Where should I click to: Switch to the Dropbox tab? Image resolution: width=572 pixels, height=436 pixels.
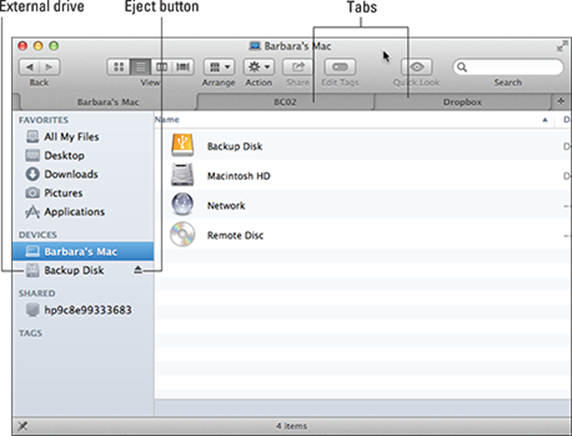coord(462,102)
